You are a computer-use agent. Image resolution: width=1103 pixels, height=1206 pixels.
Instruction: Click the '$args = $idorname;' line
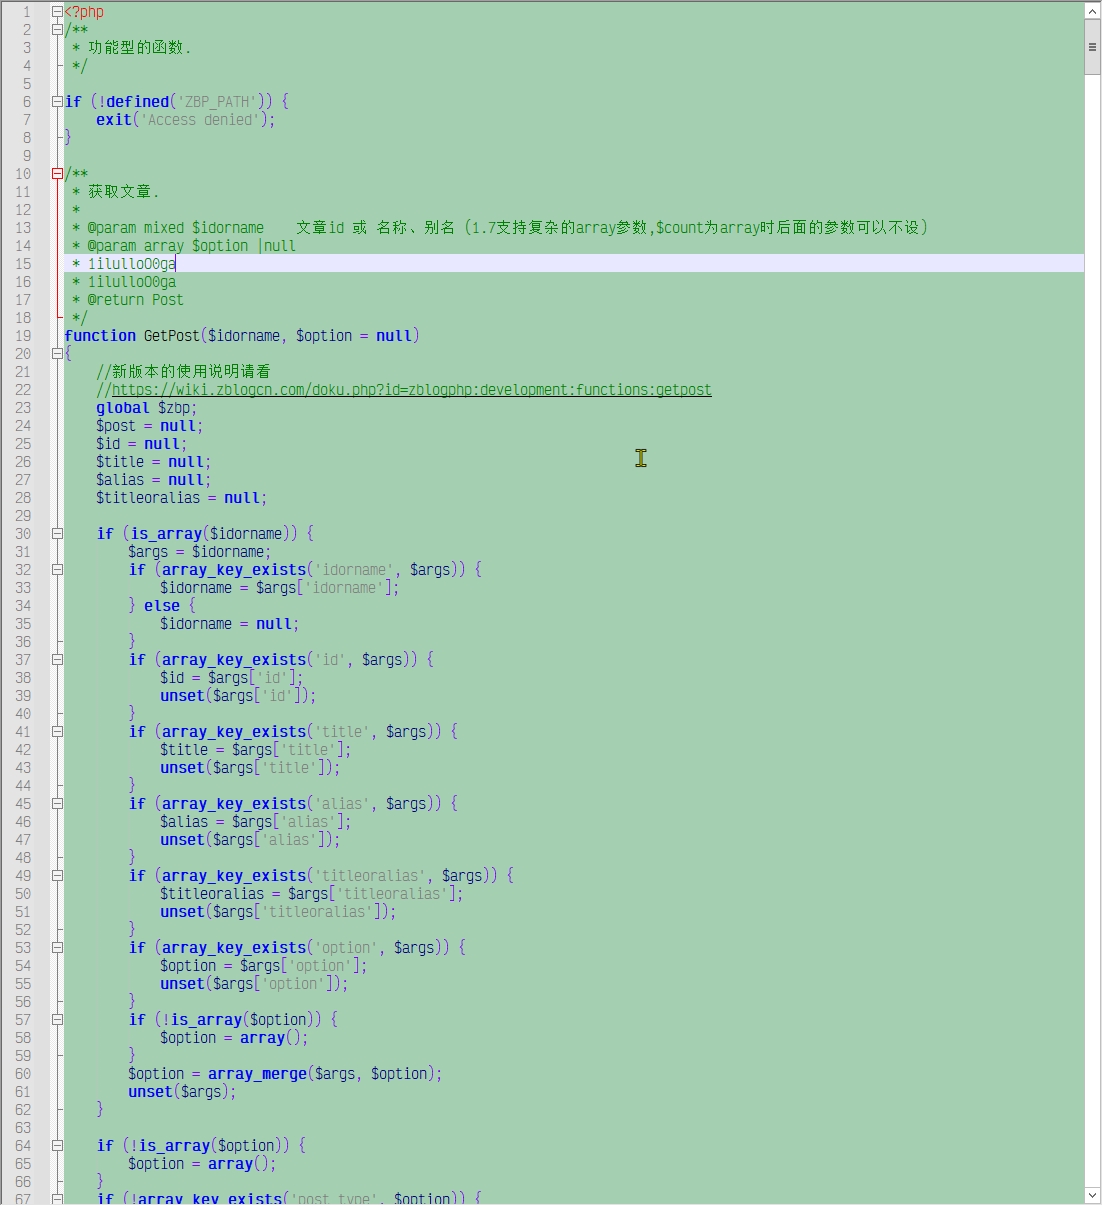click(200, 552)
